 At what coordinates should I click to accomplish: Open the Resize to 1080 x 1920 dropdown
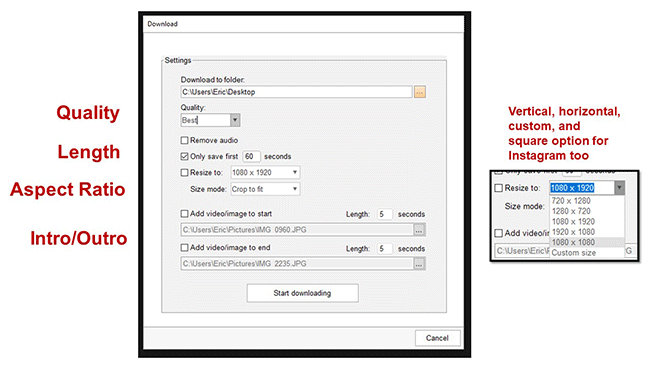pyautogui.click(x=295, y=172)
